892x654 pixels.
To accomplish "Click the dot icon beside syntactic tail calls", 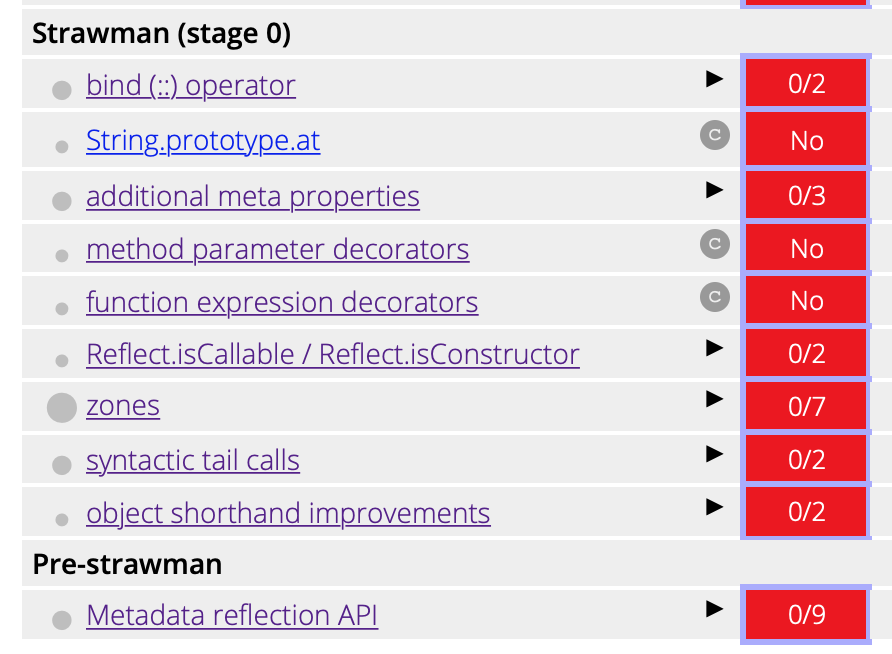I will click(x=61, y=464).
